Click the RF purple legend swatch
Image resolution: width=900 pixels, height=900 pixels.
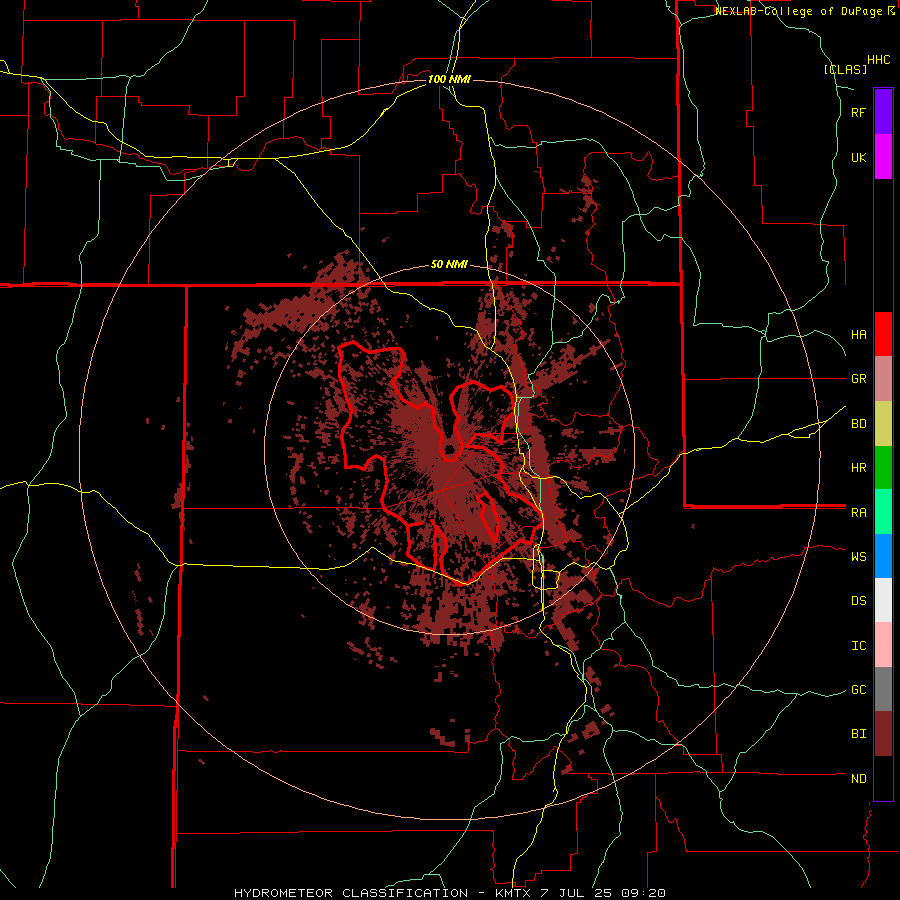(x=883, y=112)
